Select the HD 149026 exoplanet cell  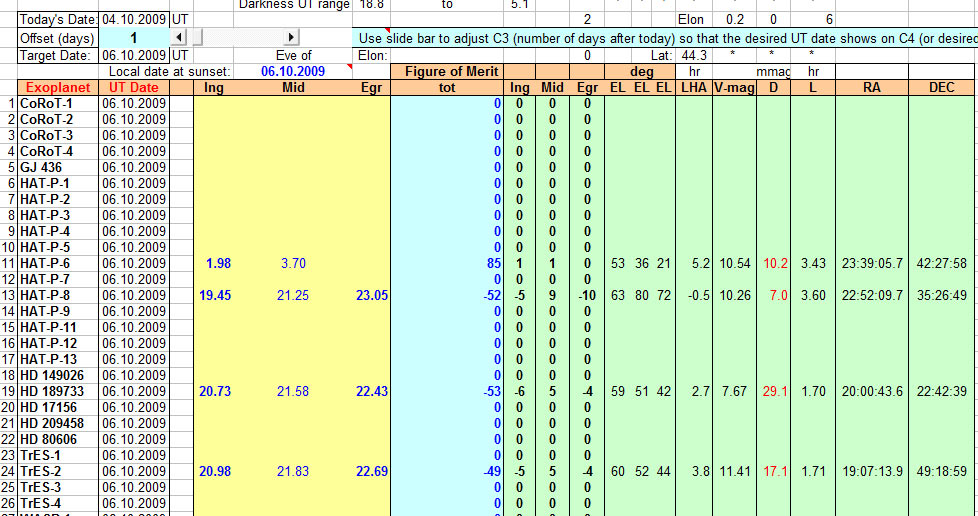pyautogui.click(x=58, y=376)
